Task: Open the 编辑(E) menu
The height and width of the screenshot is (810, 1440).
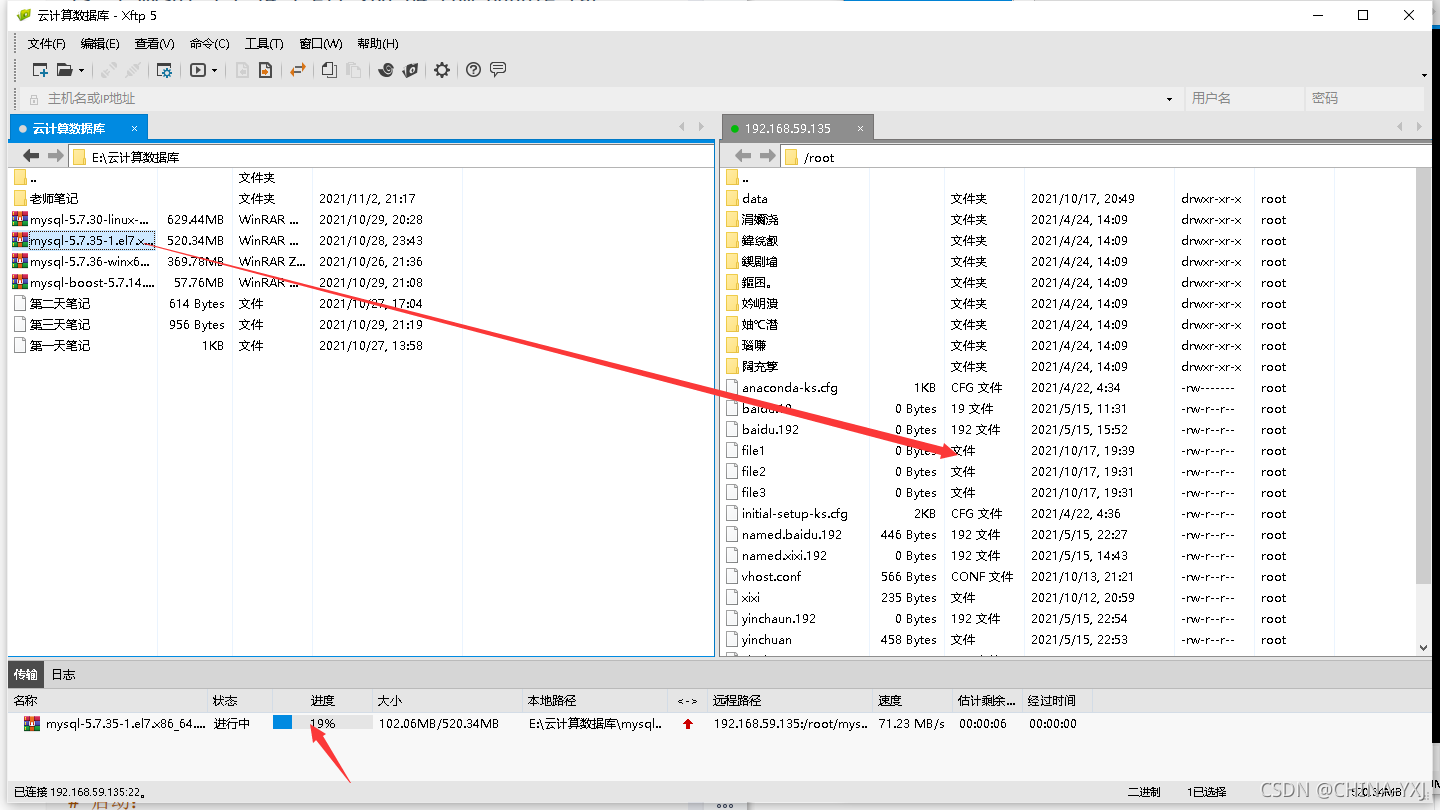Action: 100,44
